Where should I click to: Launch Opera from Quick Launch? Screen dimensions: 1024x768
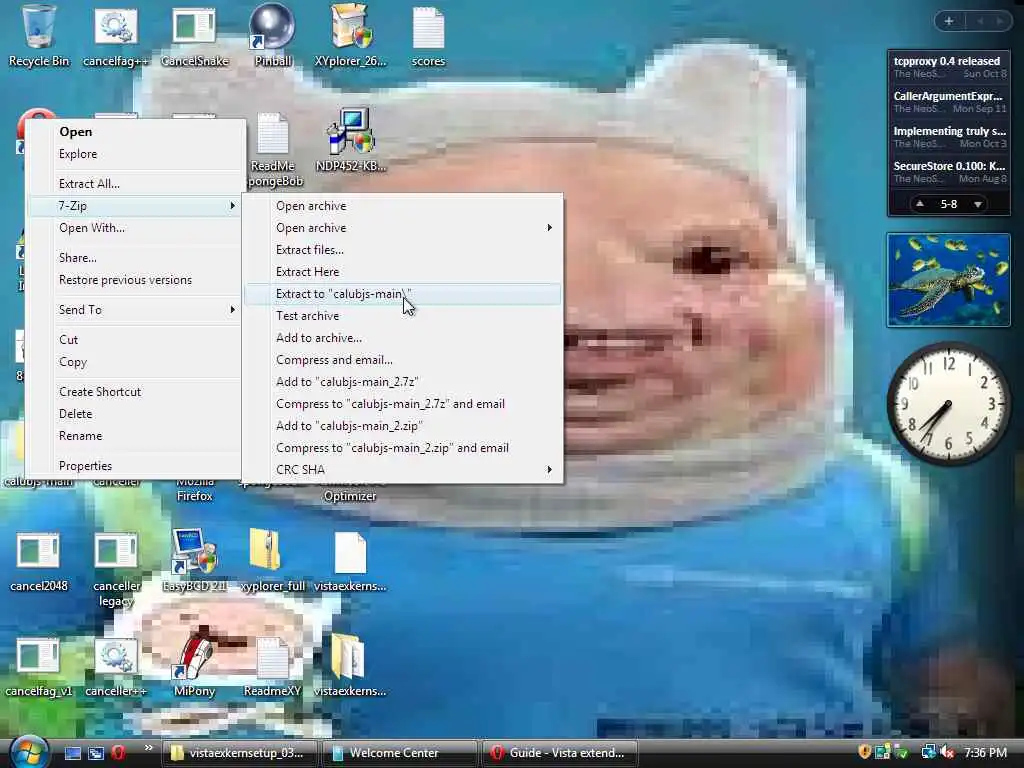pos(118,753)
